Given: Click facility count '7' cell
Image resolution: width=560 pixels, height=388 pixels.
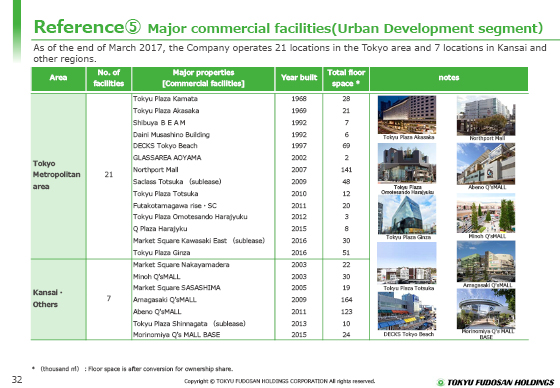Looking at the screenshot, I should click(x=109, y=298).
